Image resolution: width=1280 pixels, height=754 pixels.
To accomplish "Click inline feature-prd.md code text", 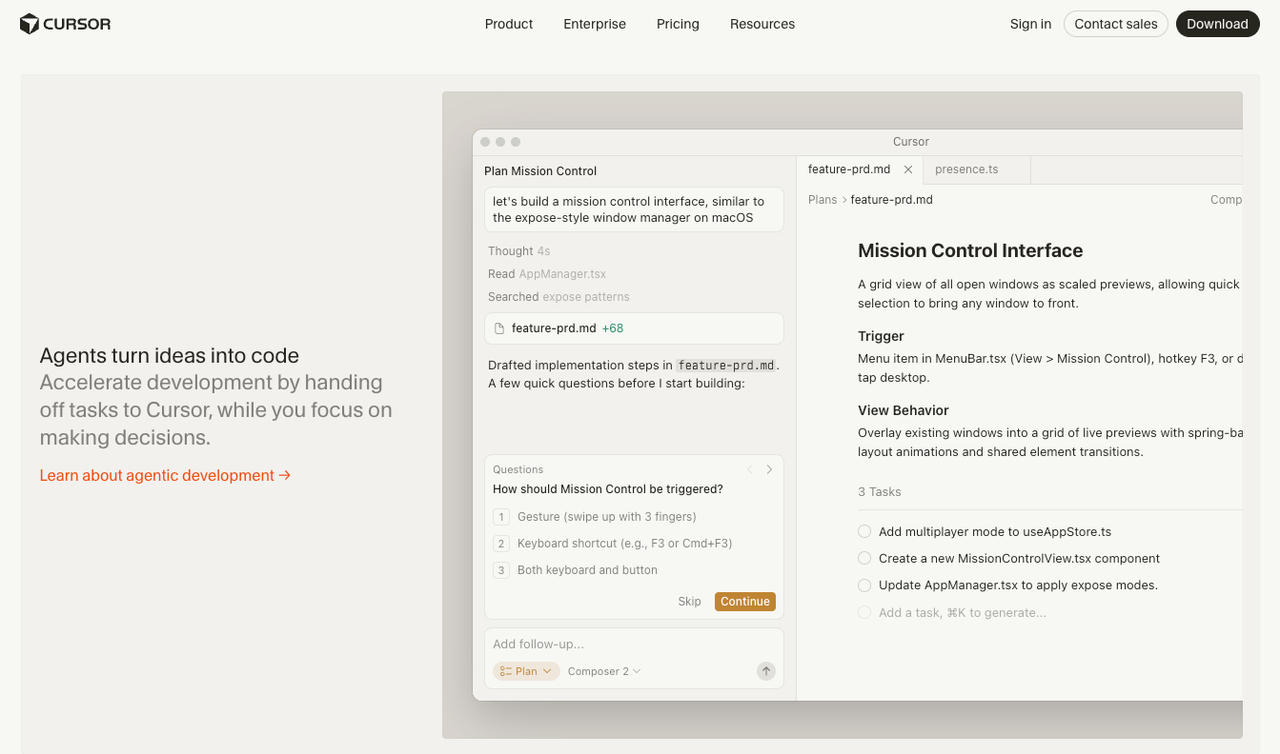I will [x=726, y=365].
